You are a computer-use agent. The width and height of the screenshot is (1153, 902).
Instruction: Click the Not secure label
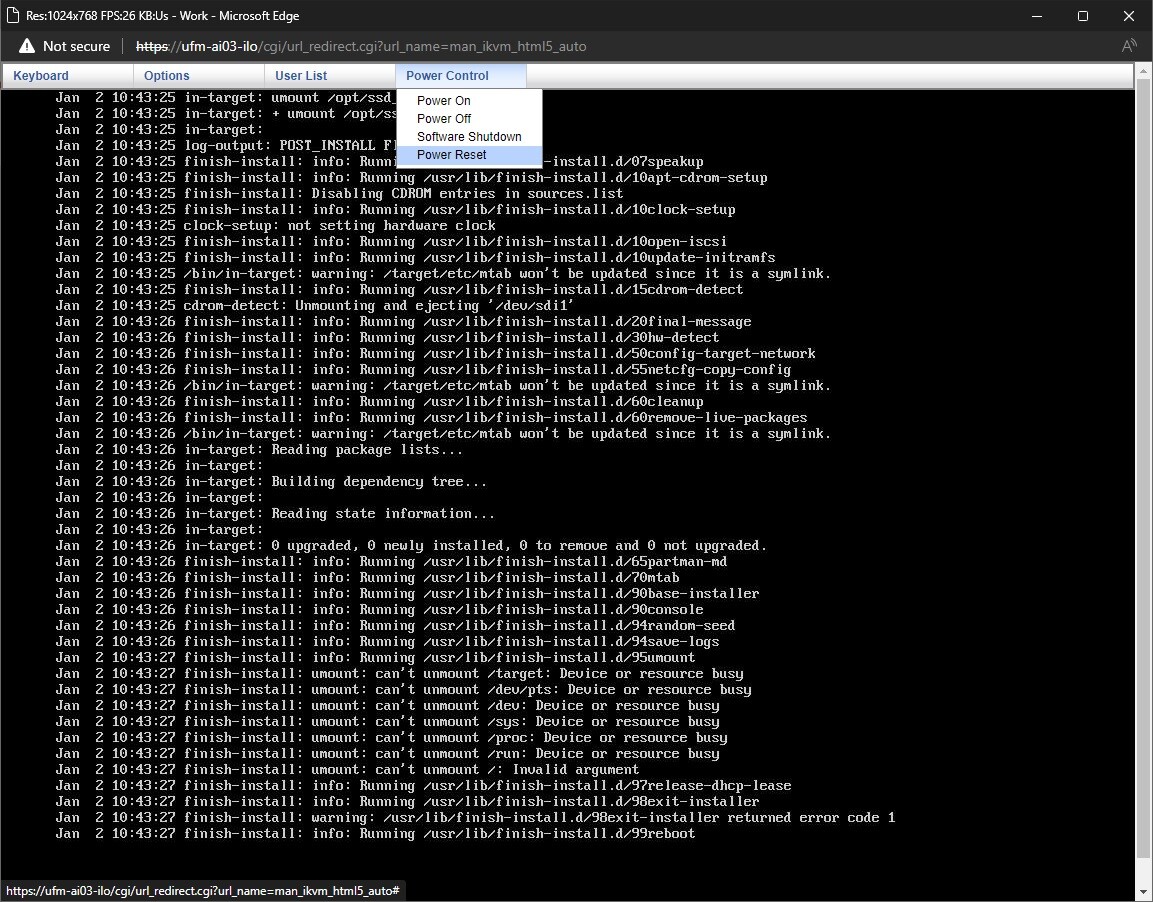pos(76,45)
